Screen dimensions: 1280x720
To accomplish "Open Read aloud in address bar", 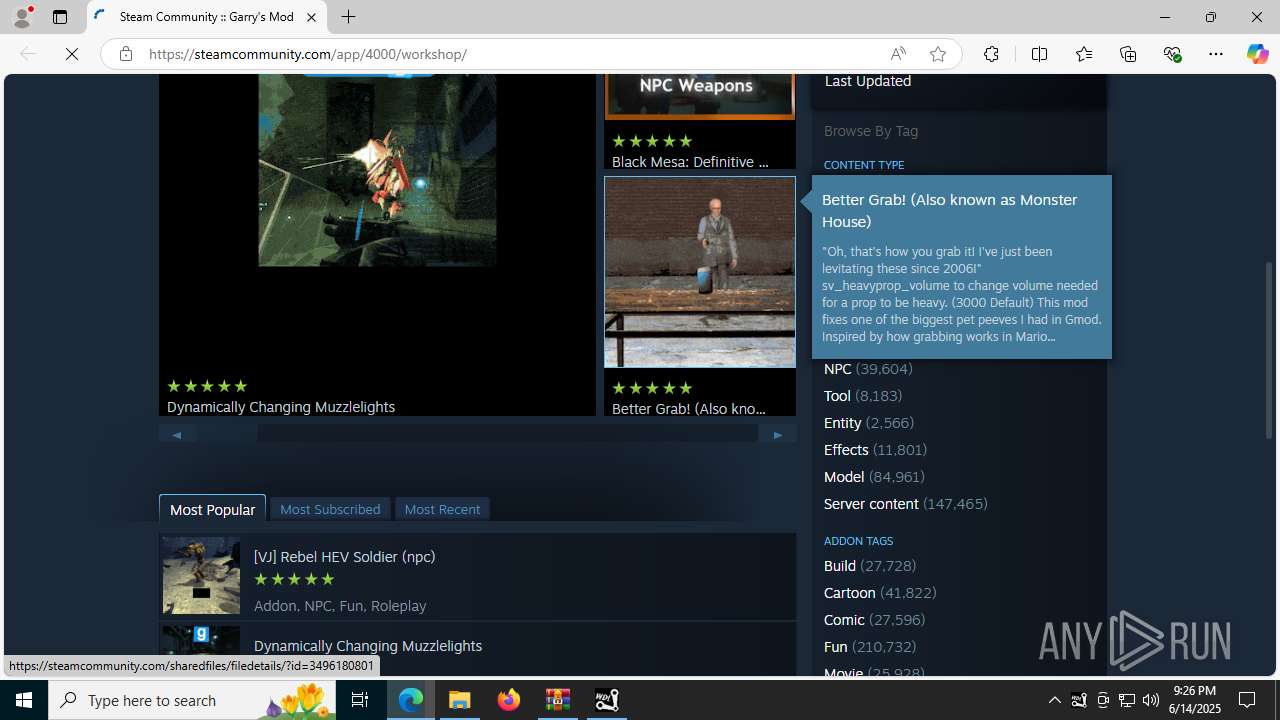I will pos(897,54).
